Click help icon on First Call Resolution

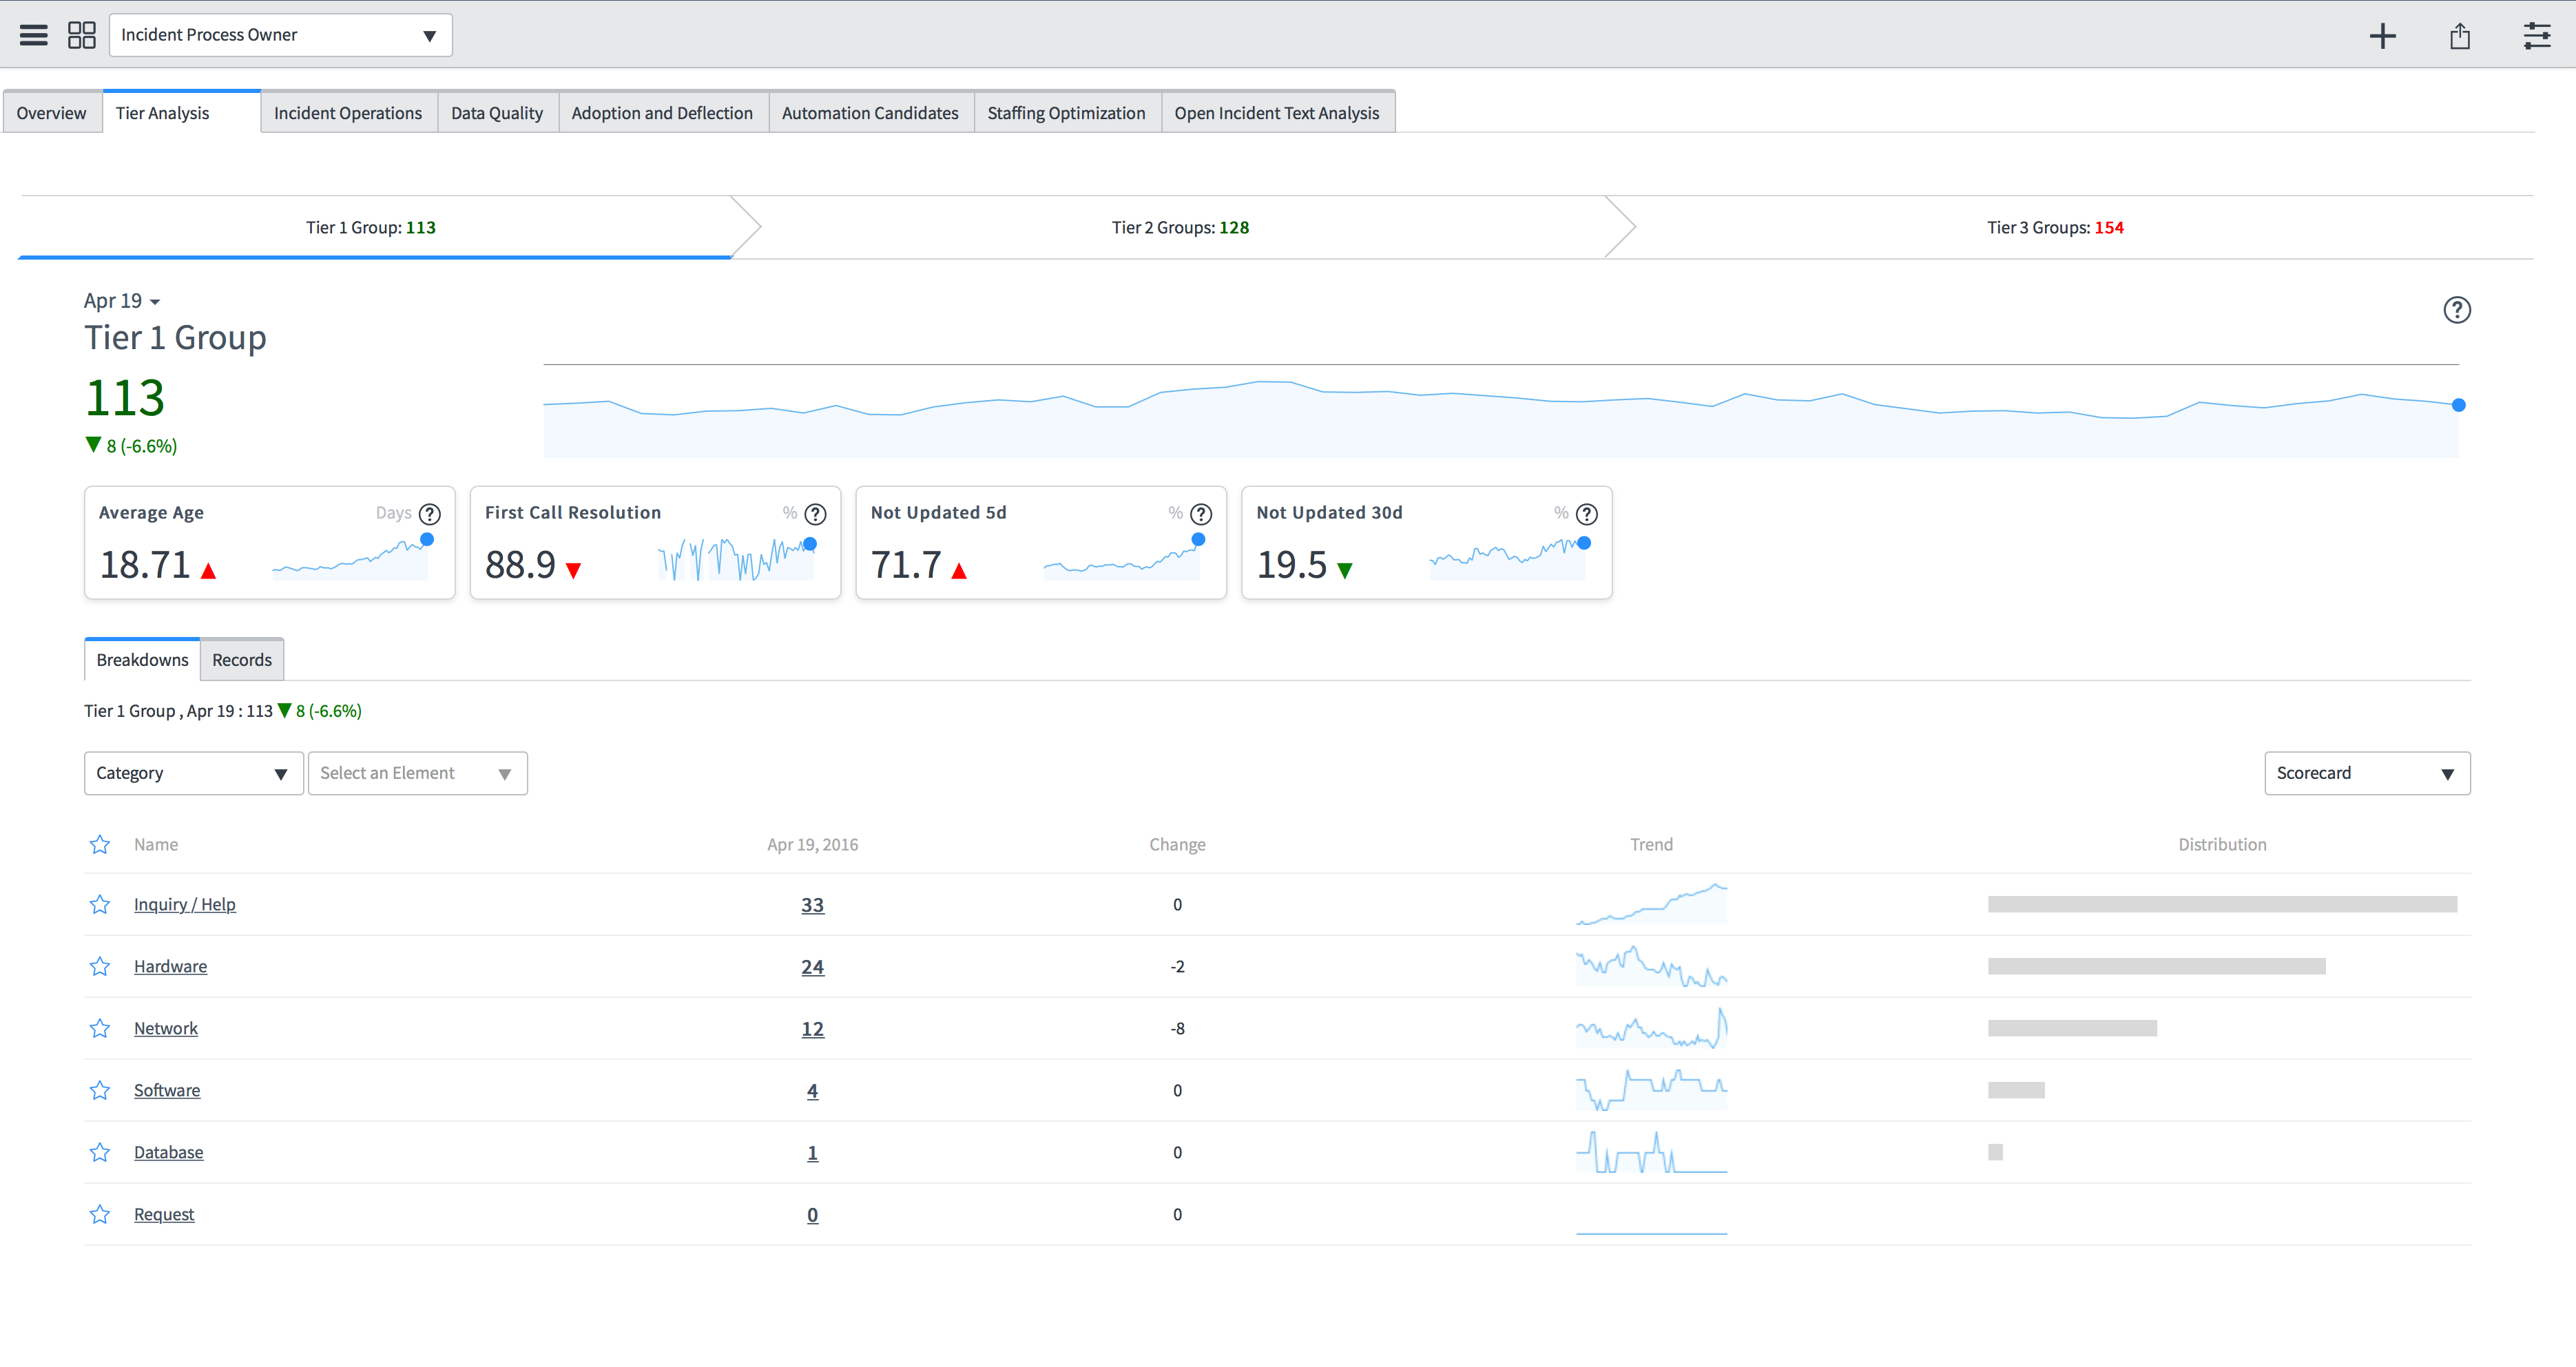816,514
